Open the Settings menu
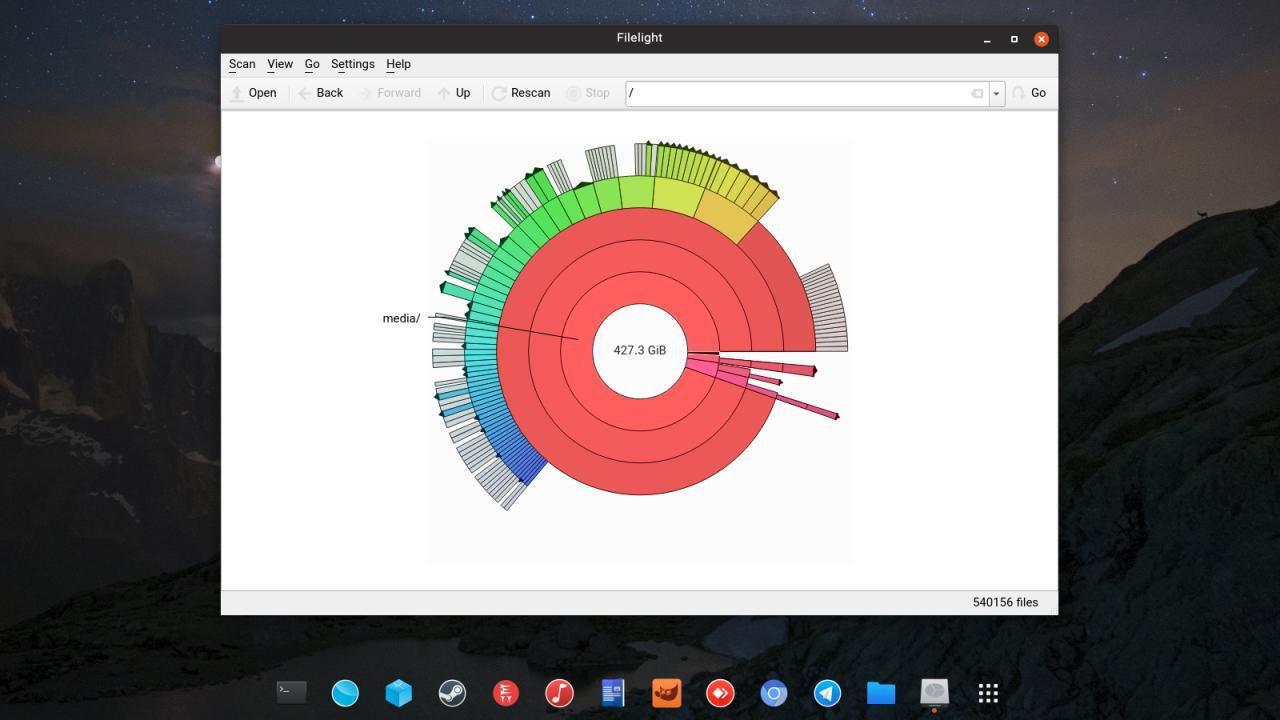Screen dimensions: 1280x720 [352, 64]
